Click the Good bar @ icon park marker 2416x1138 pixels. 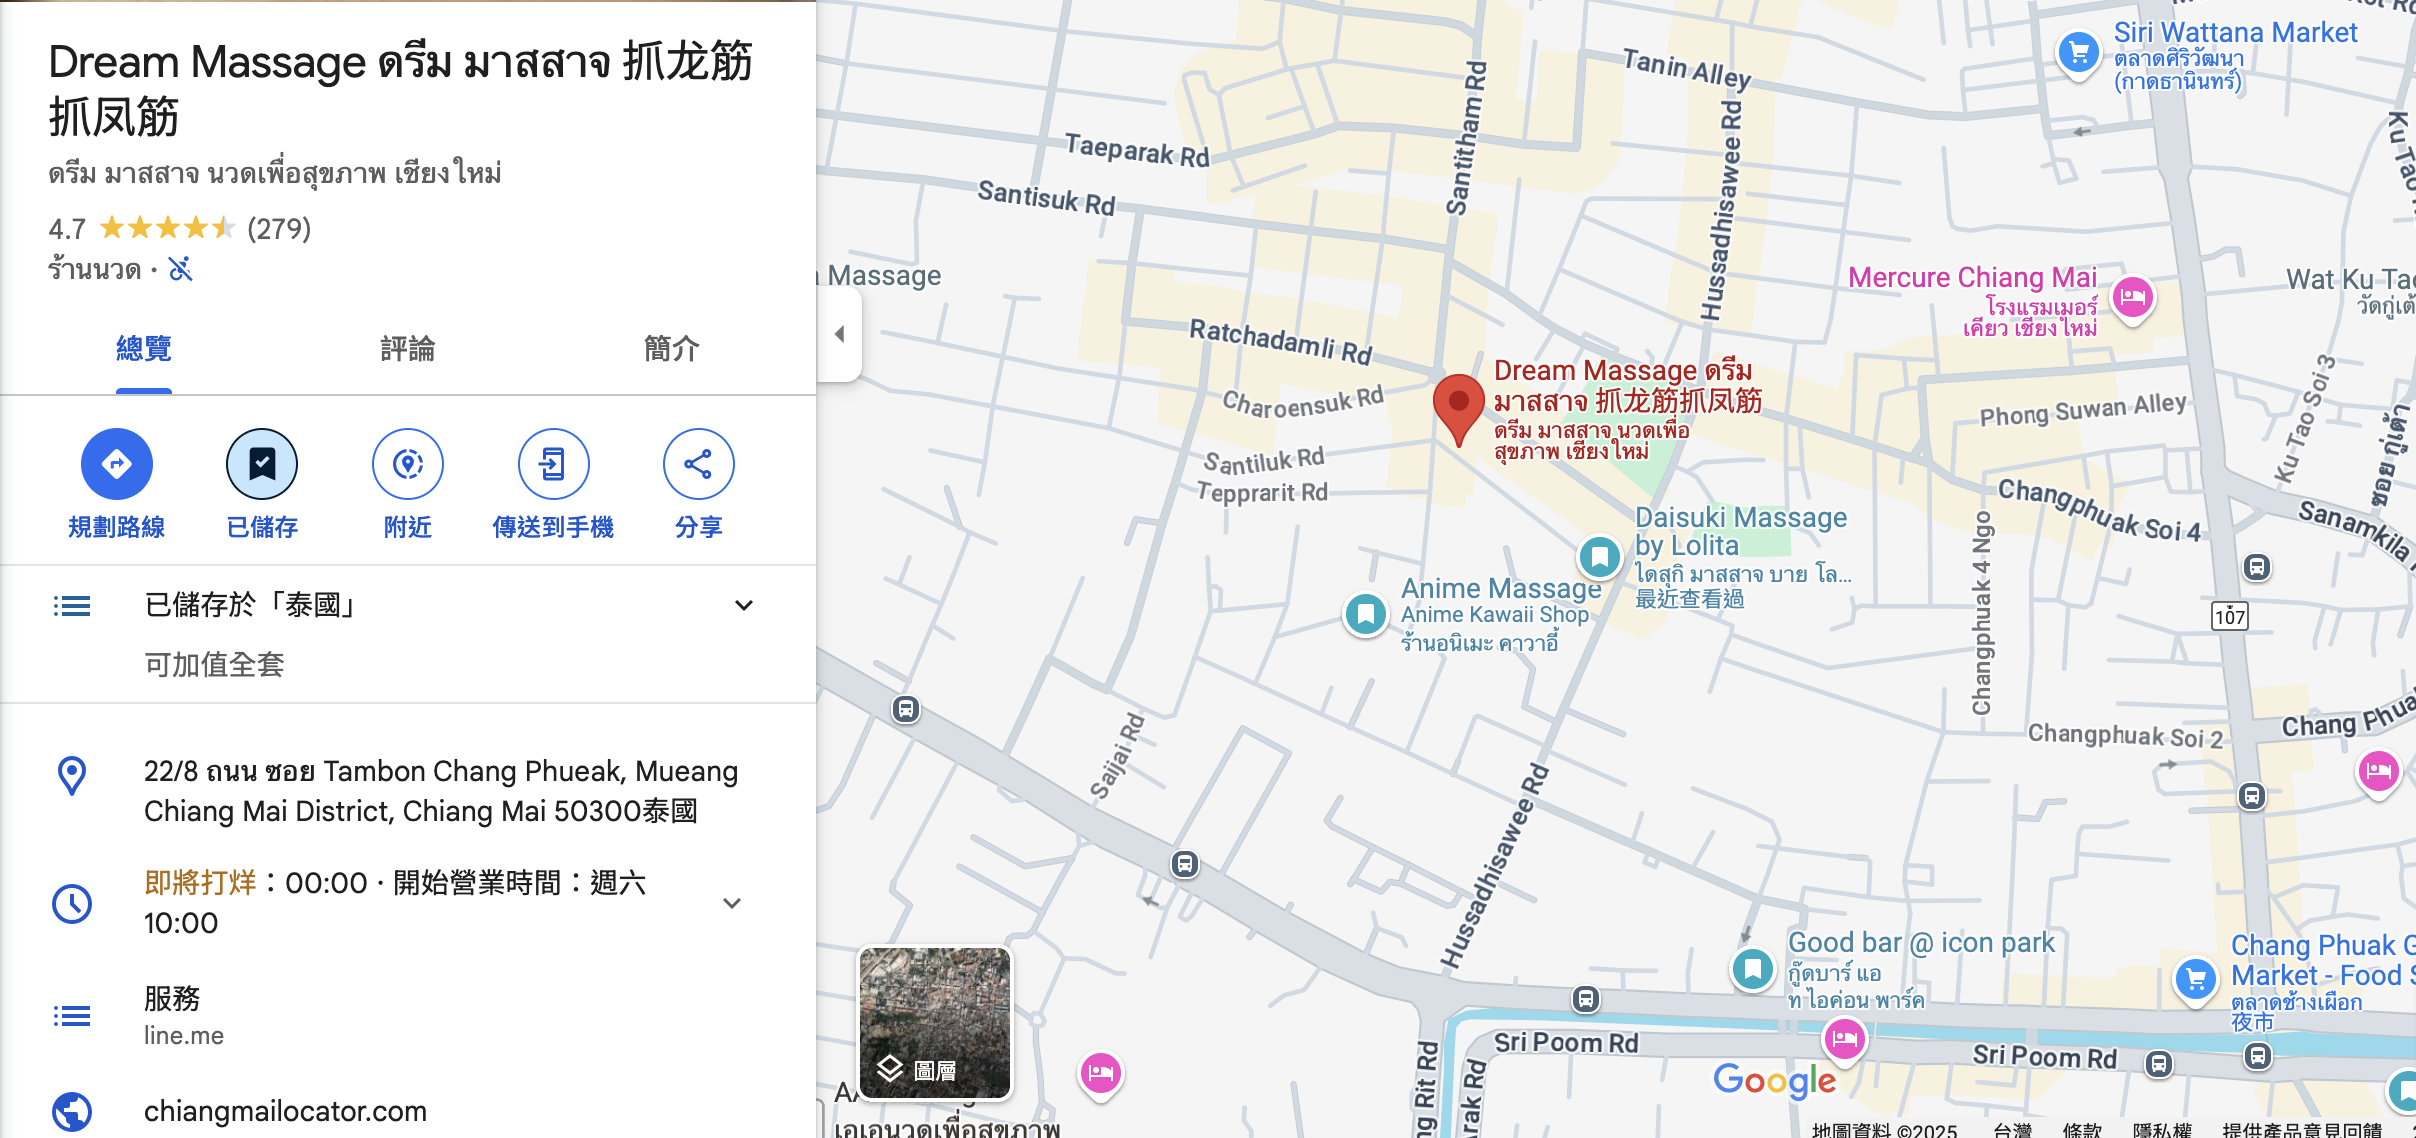[x=1753, y=968]
